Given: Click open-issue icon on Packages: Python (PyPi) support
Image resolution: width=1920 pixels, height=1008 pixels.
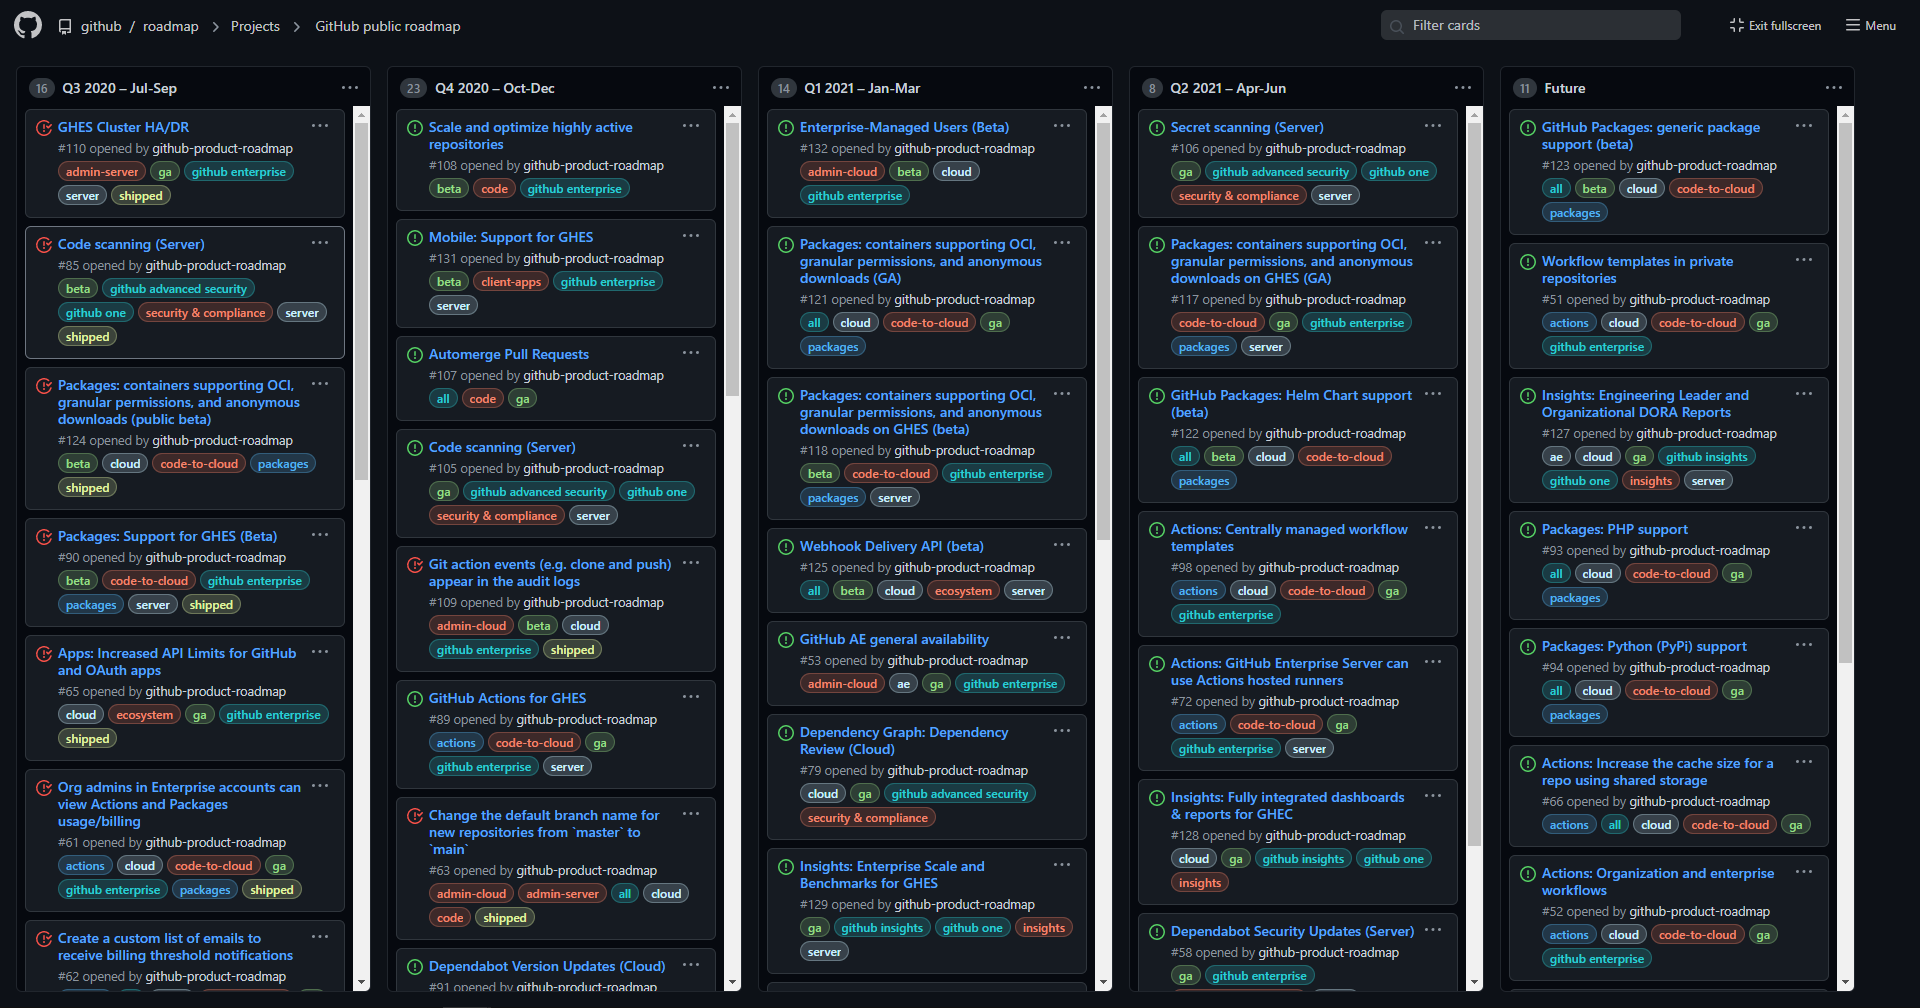Looking at the screenshot, I should tap(1528, 647).
